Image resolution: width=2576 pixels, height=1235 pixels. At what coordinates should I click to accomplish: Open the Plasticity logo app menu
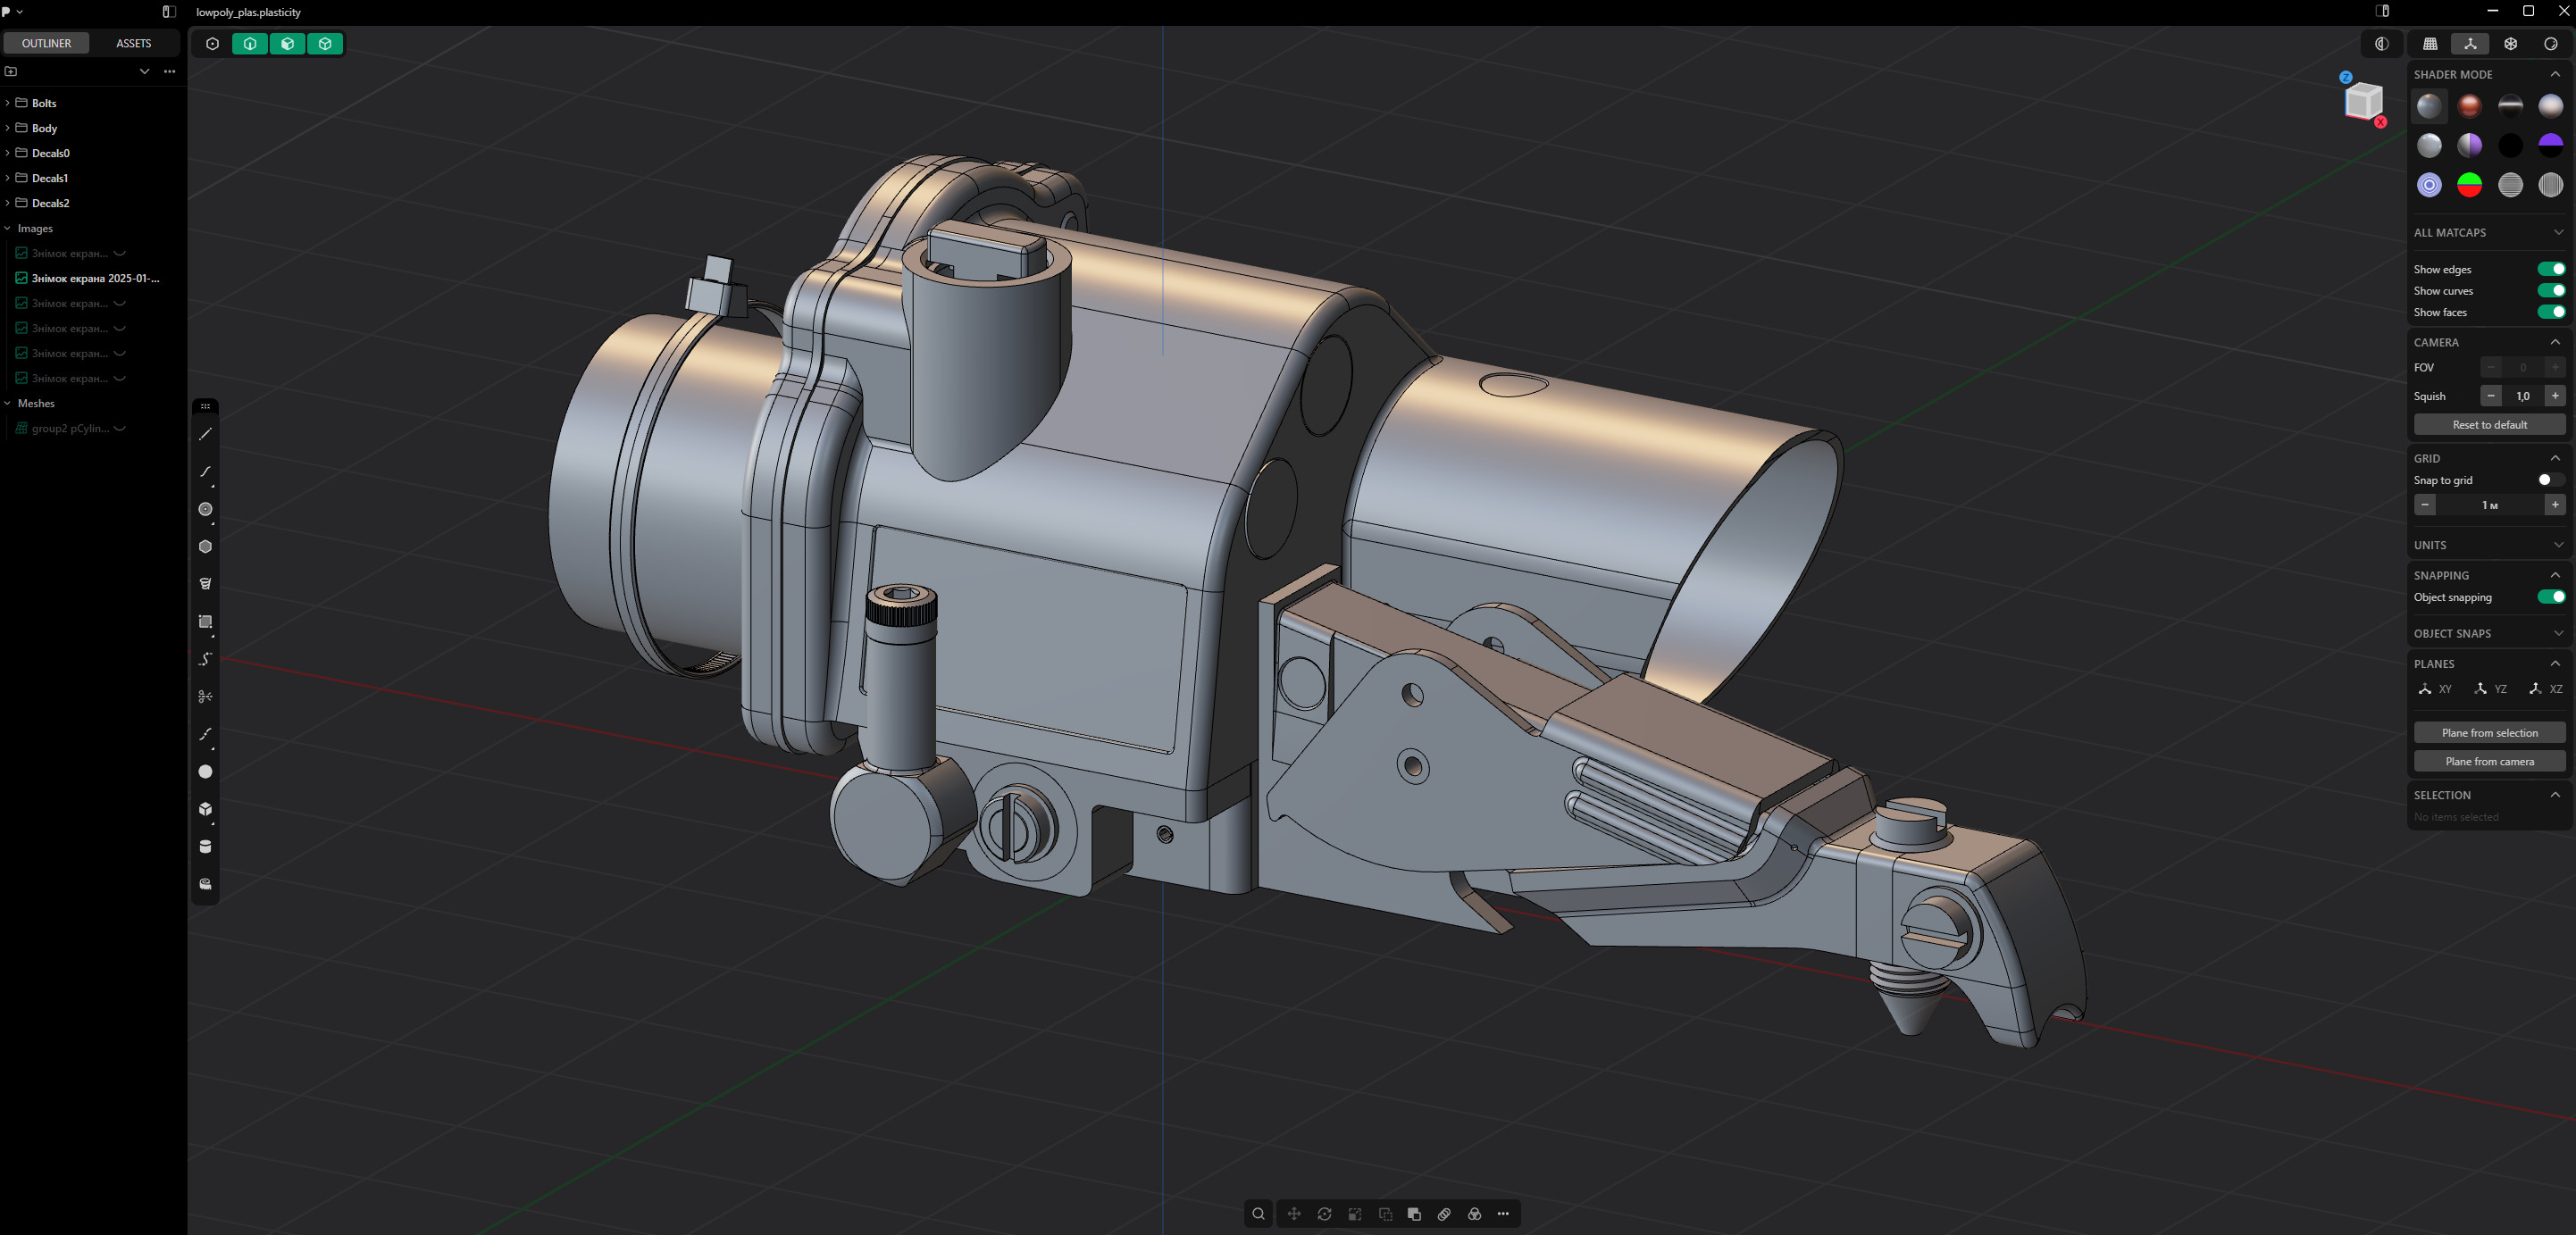click(x=11, y=12)
